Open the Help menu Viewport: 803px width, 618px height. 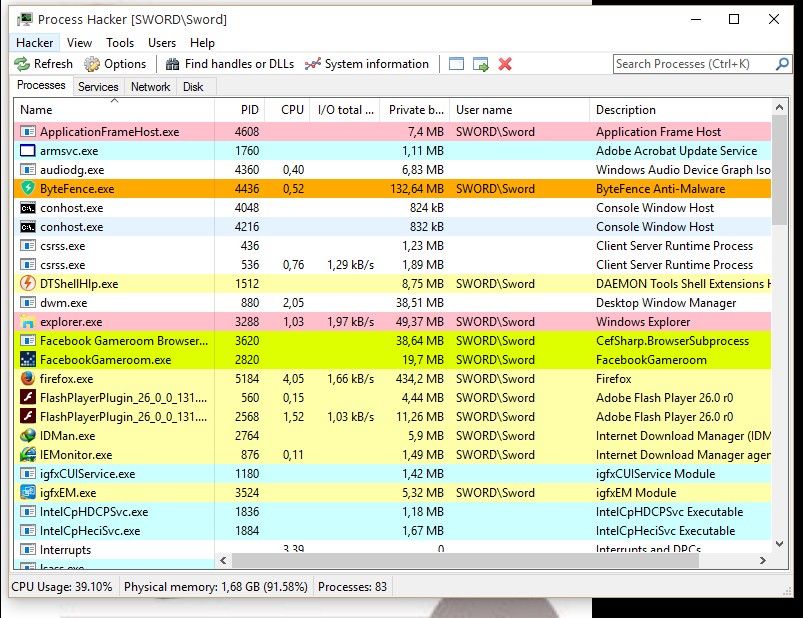click(202, 42)
